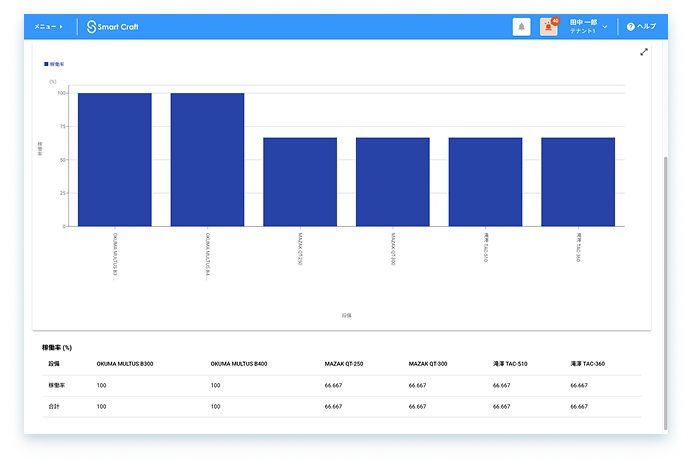This screenshot has height=468, width=692.
Task: Click the page vertical scrollbar
Action: 666,293
